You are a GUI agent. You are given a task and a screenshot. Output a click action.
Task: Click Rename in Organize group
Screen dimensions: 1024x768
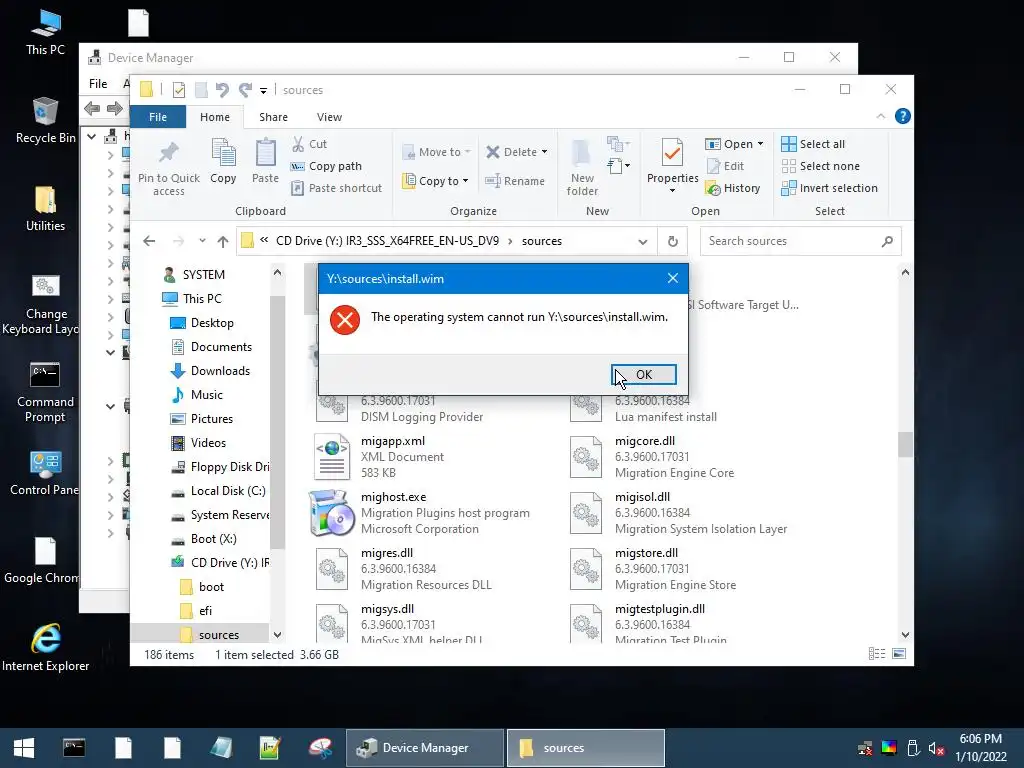pos(515,181)
